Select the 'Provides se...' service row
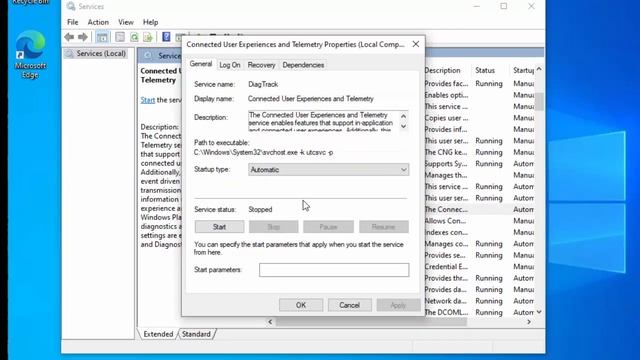This screenshot has height=360, width=640. point(480,255)
